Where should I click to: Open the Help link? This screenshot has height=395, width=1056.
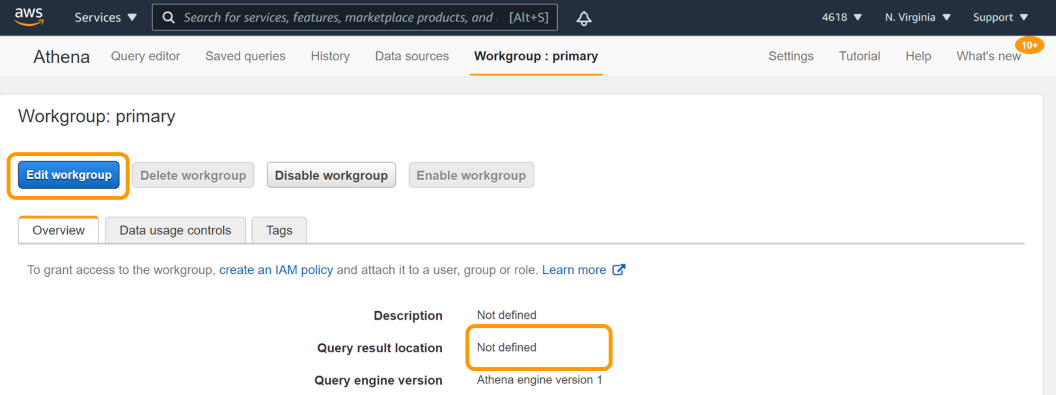click(x=918, y=57)
